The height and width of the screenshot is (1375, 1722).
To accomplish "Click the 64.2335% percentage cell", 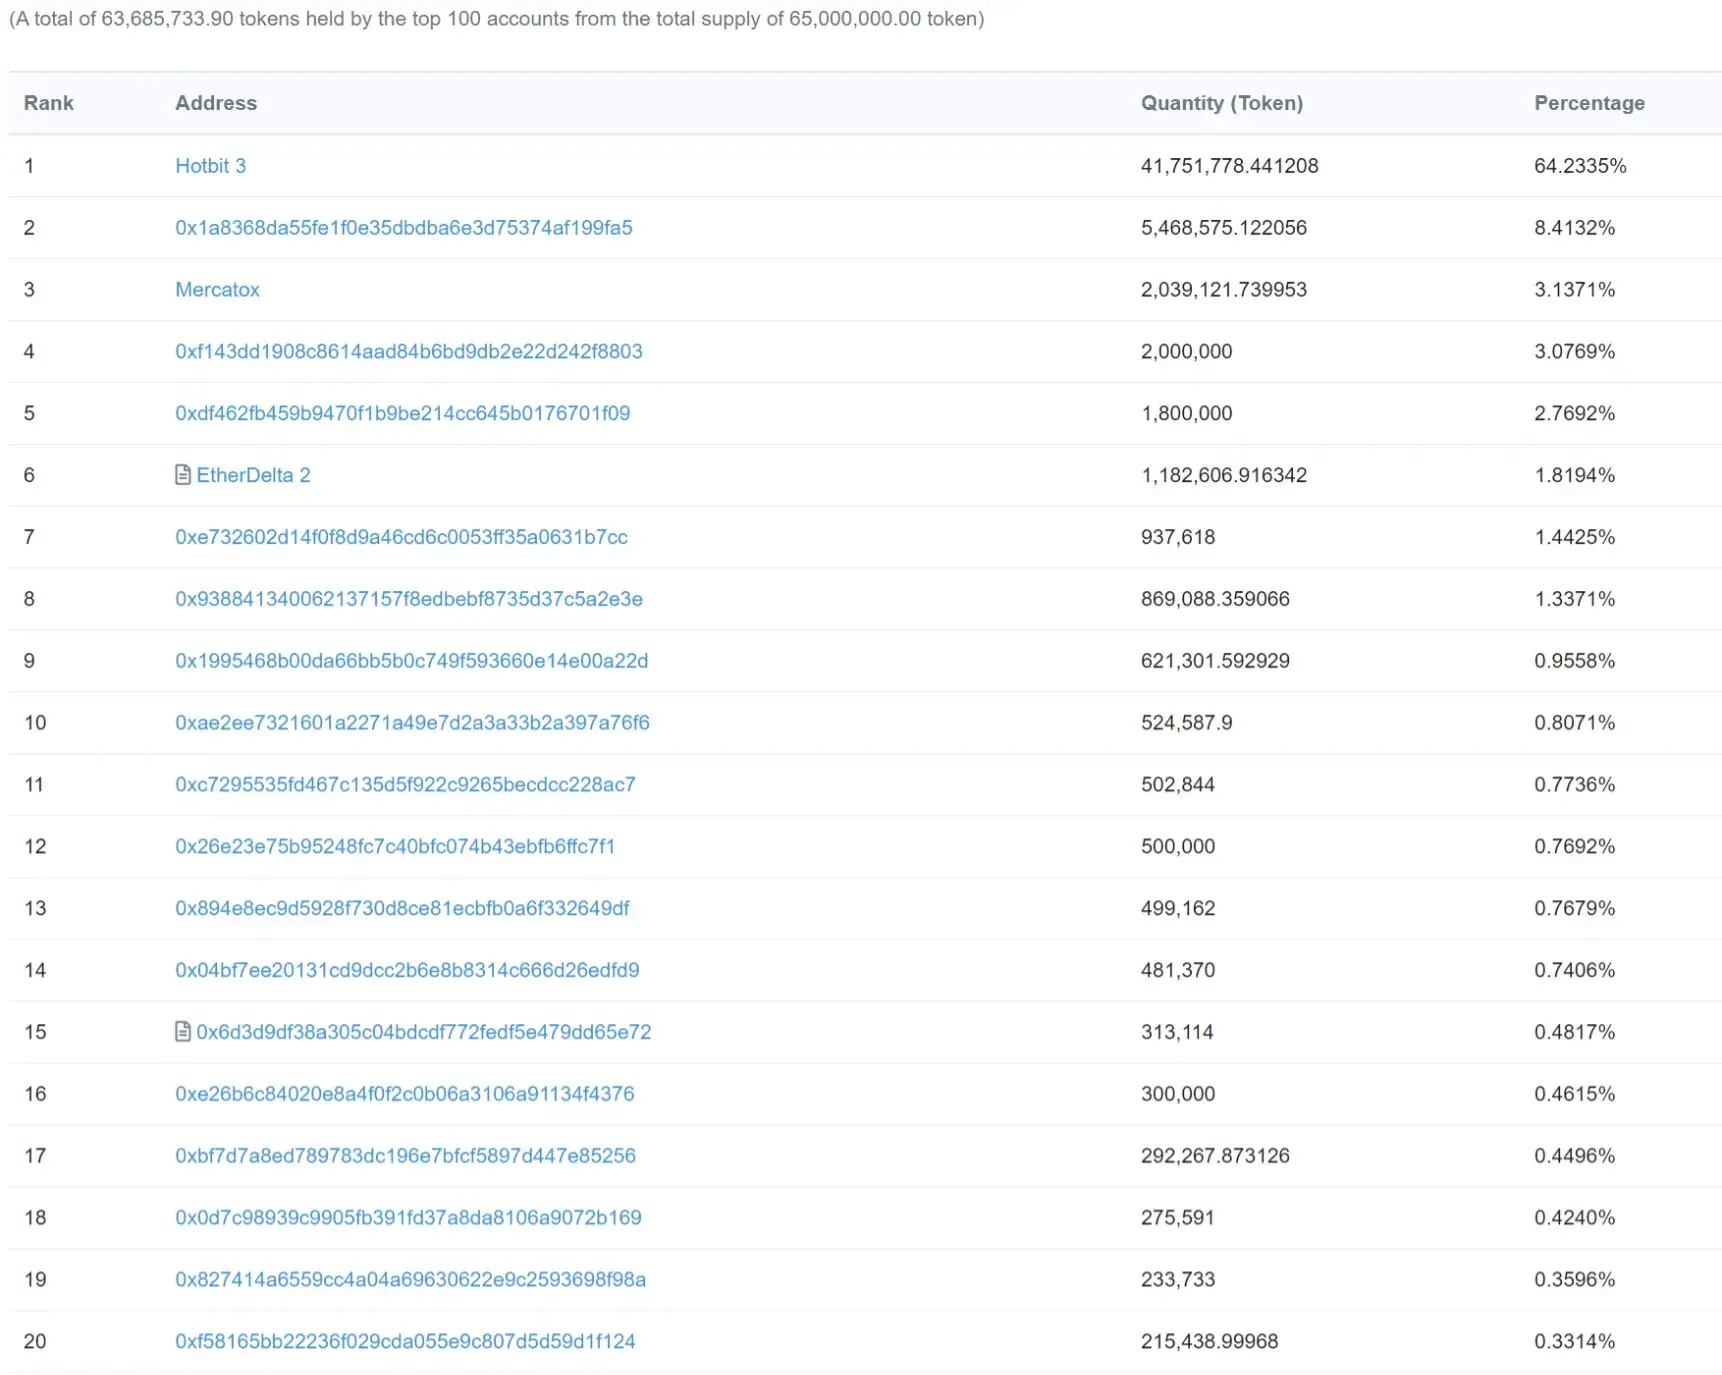I will tap(1580, 166).
